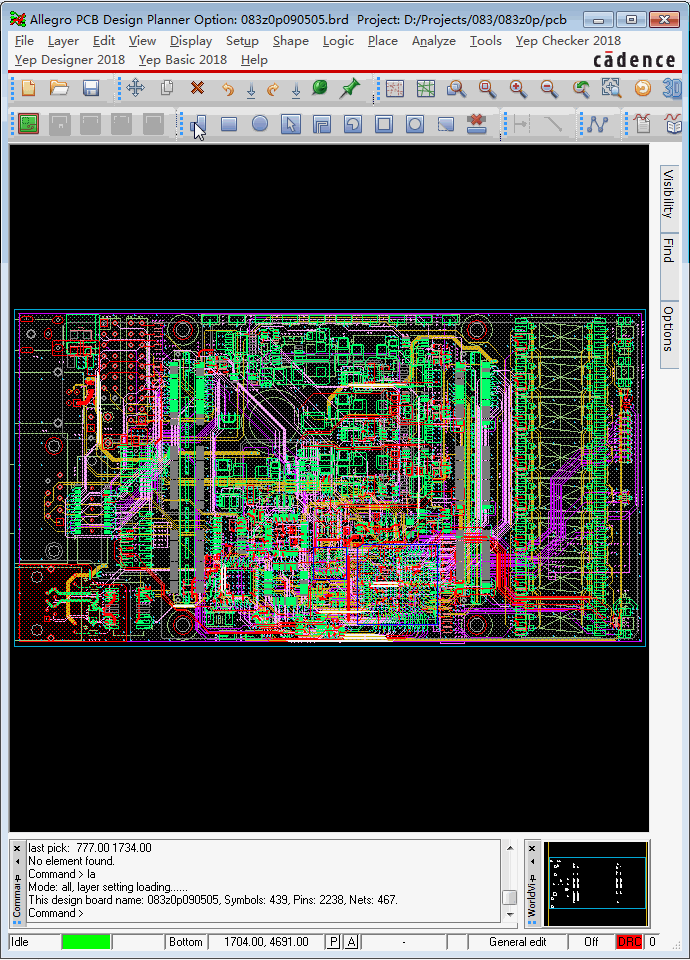This screenshot has width=690, height=960.
Task: Open the Display menu
Action: click(191, 41)
